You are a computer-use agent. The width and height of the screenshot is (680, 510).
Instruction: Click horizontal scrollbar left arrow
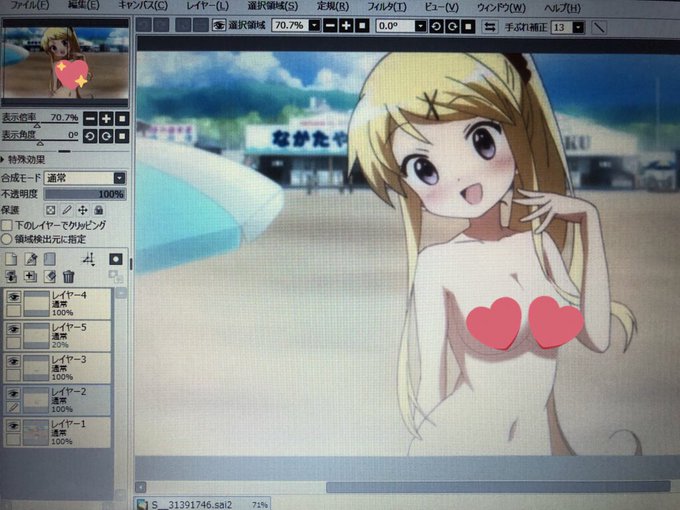coord(141,487)
